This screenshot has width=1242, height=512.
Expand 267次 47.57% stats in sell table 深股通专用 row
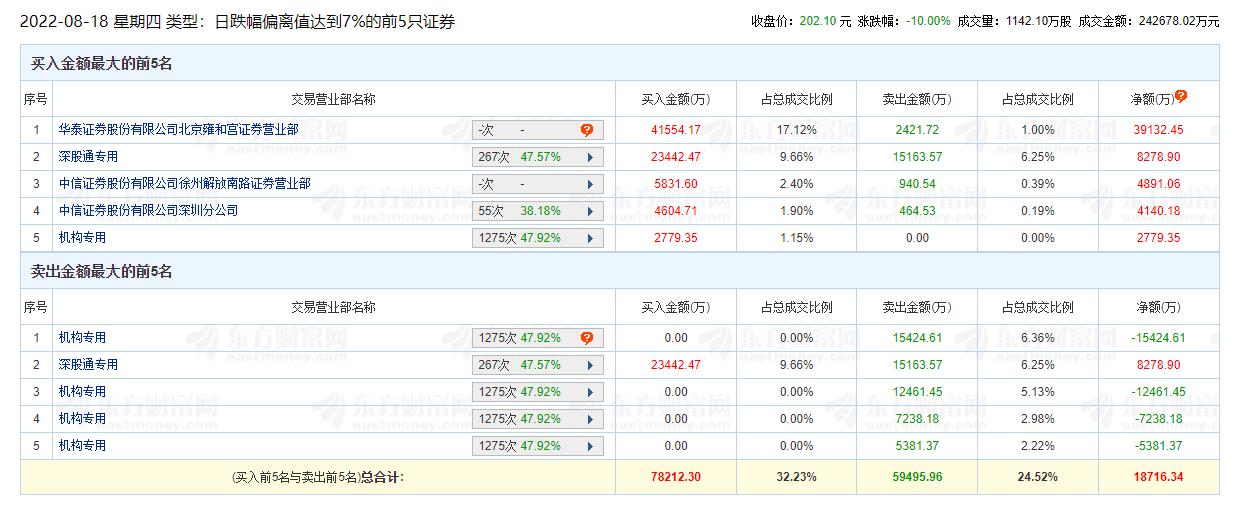click(538, 365)
